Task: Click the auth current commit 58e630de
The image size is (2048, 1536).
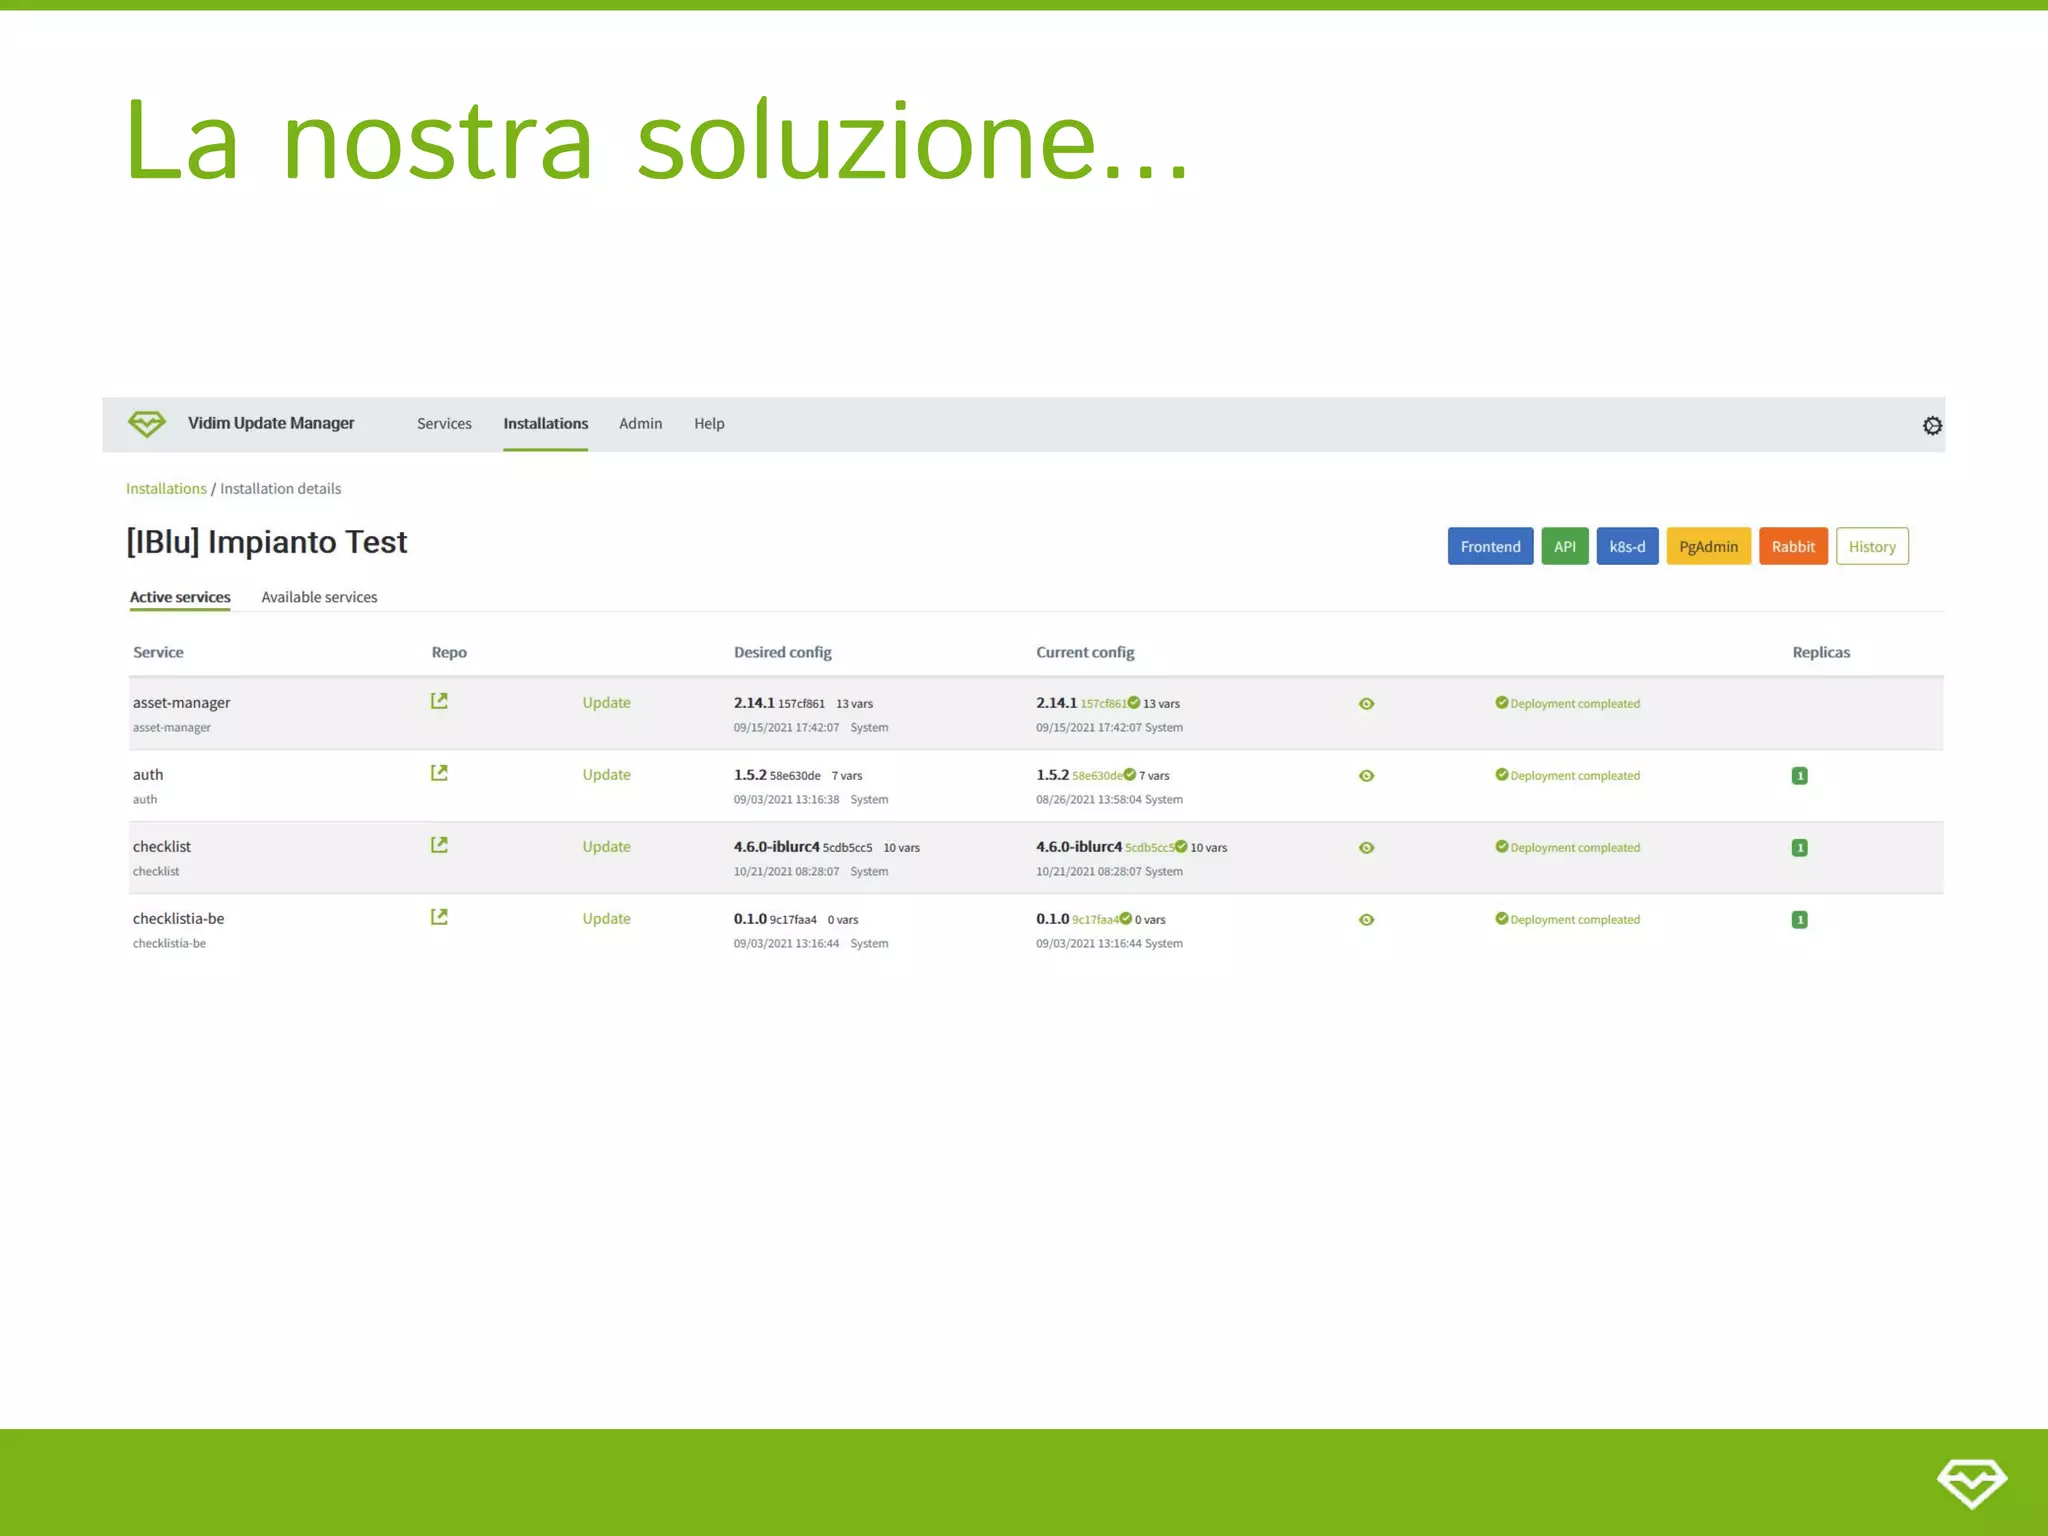Action: click(1097, 776)
